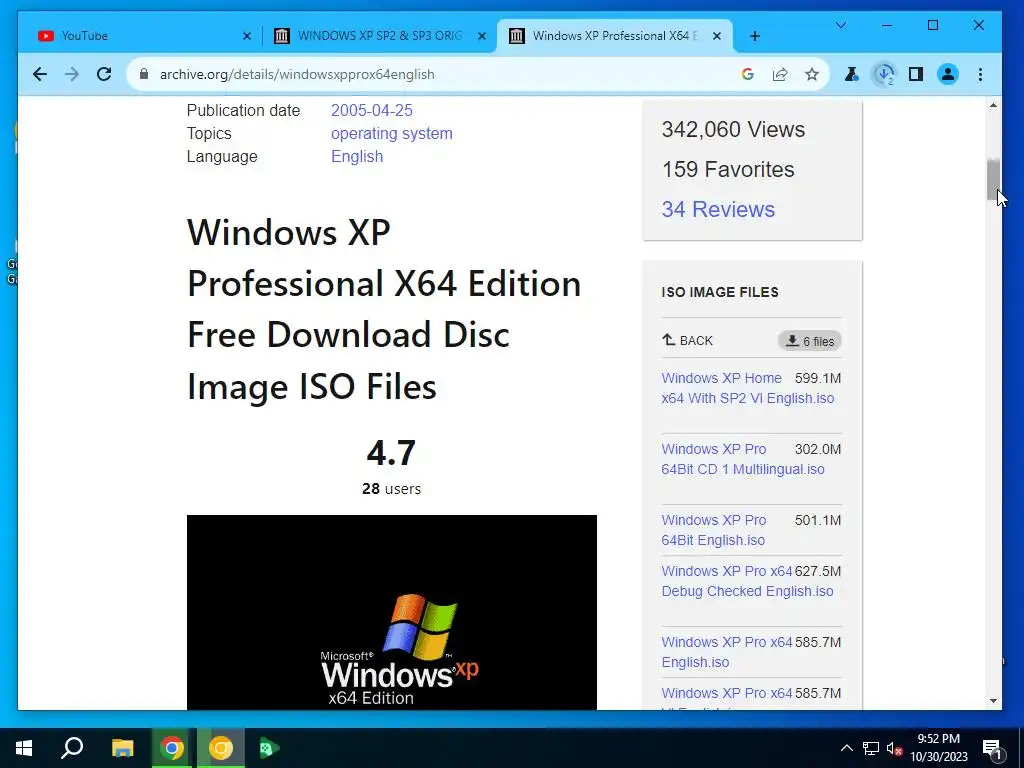Download all via the 6 files button
This screenshot has height=768, width=1024.
(810, 341)
